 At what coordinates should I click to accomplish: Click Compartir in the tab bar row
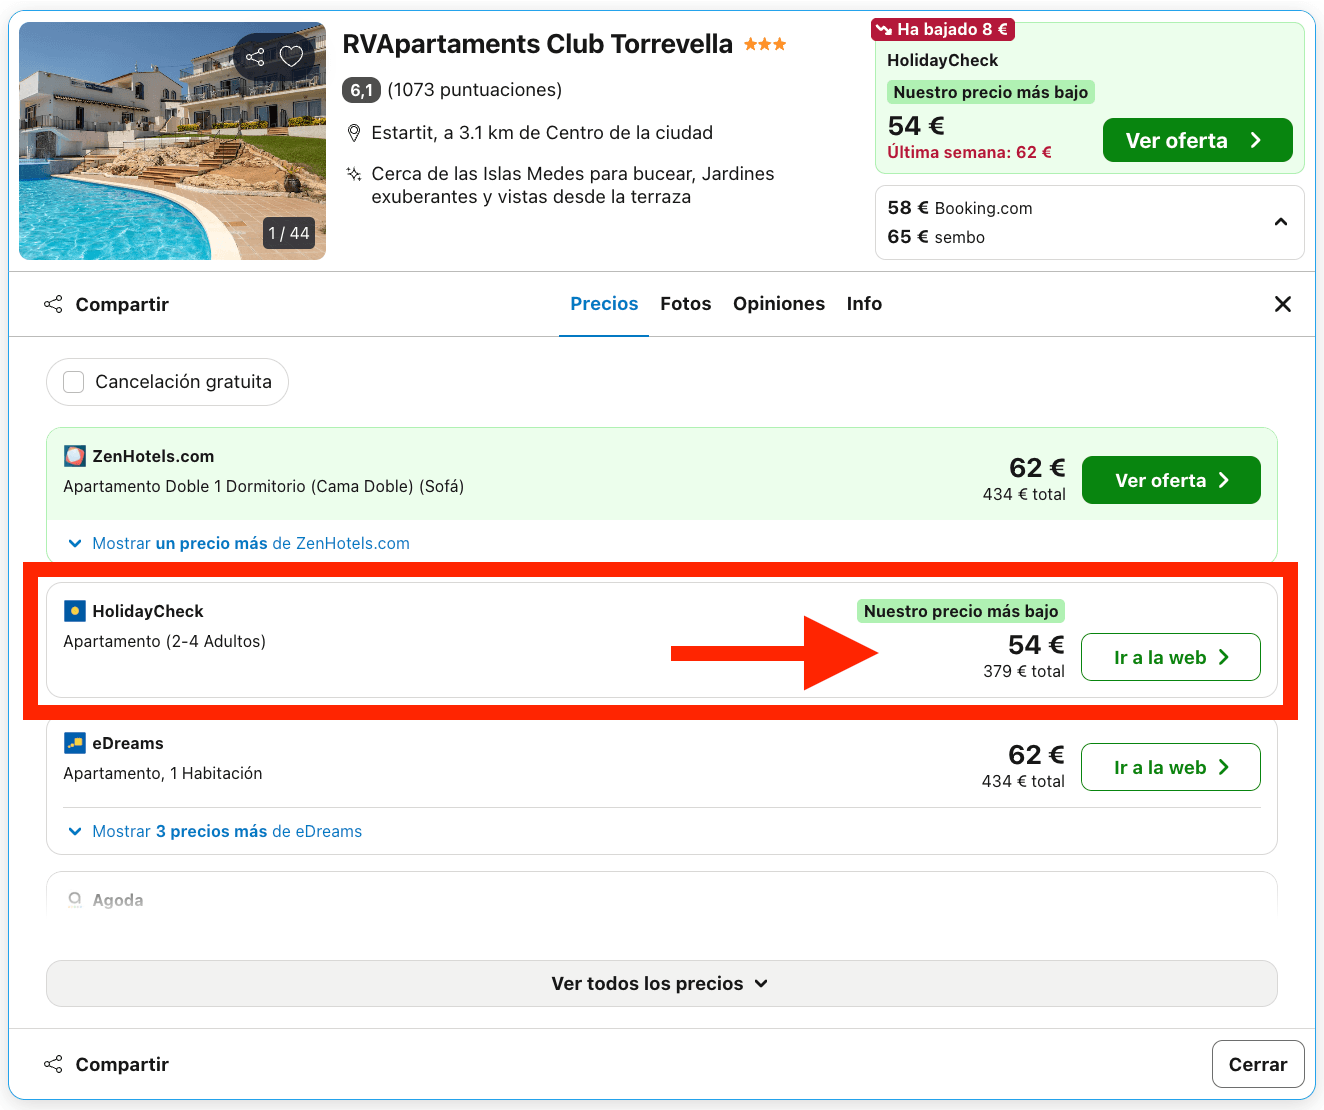click(107, 304)
